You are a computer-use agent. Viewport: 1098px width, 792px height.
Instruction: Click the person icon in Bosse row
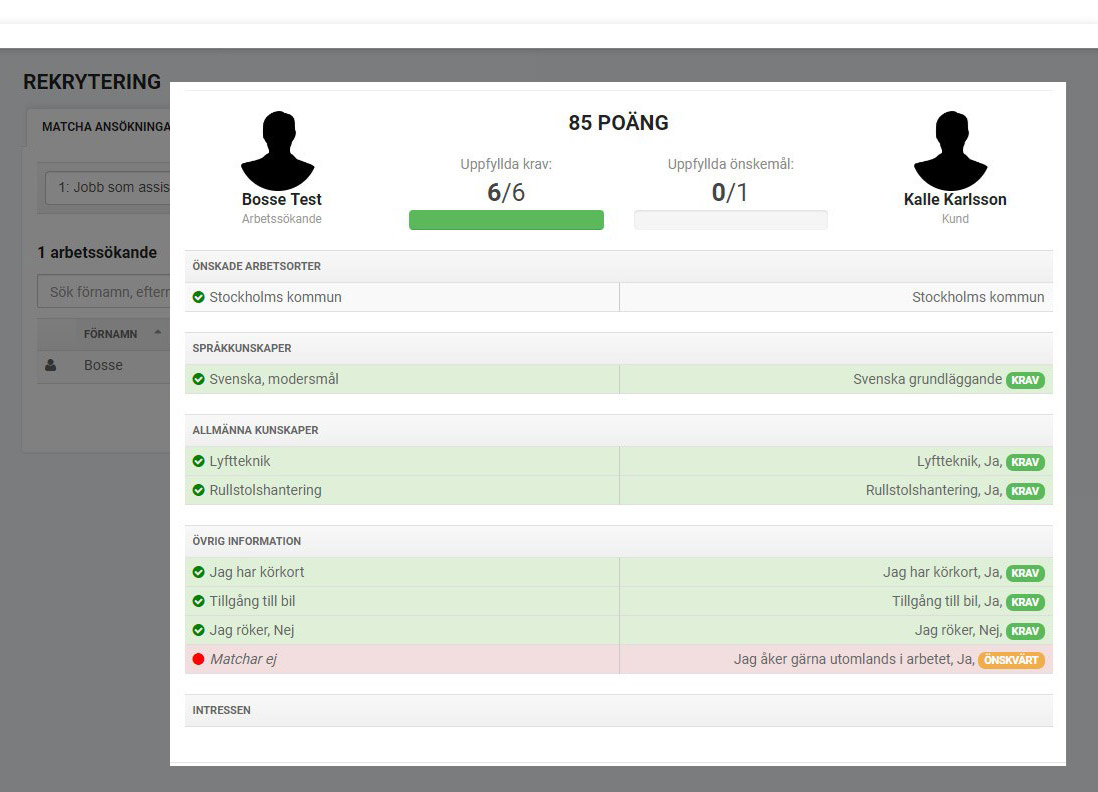[51, 365]
